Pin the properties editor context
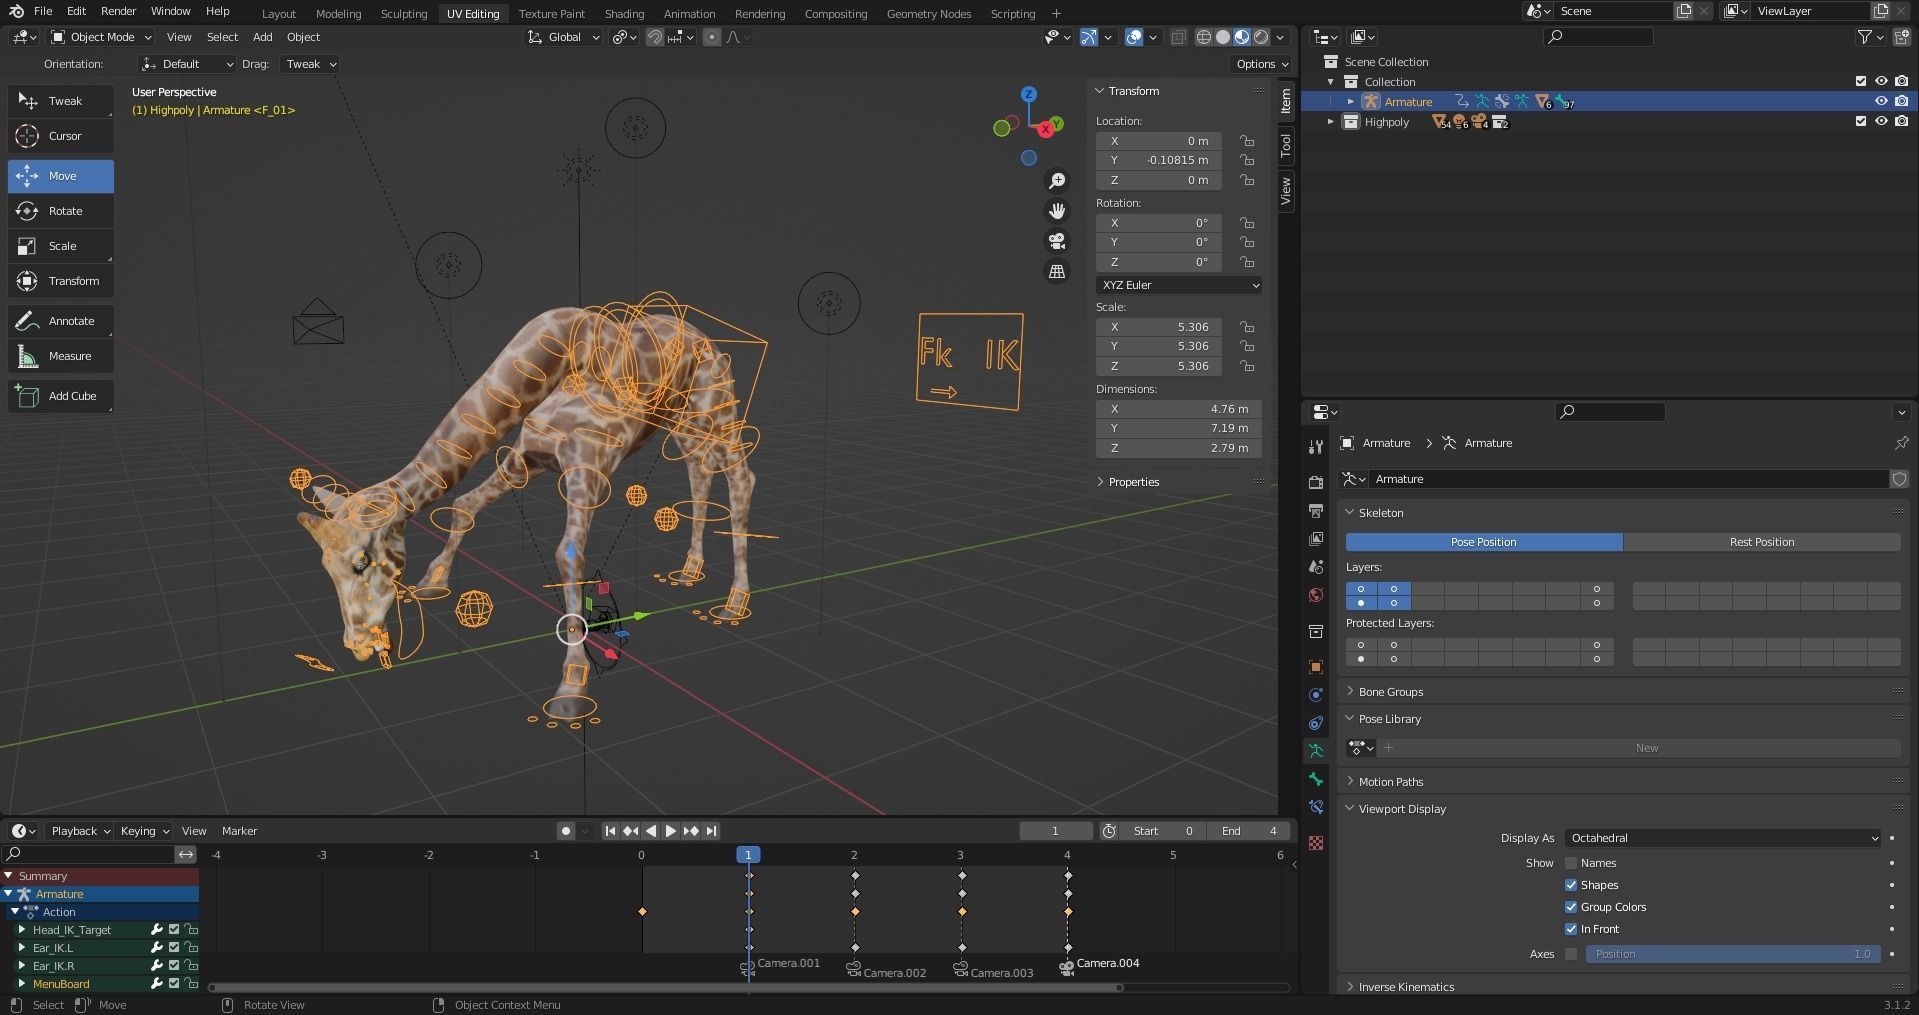 (1901, 443)
